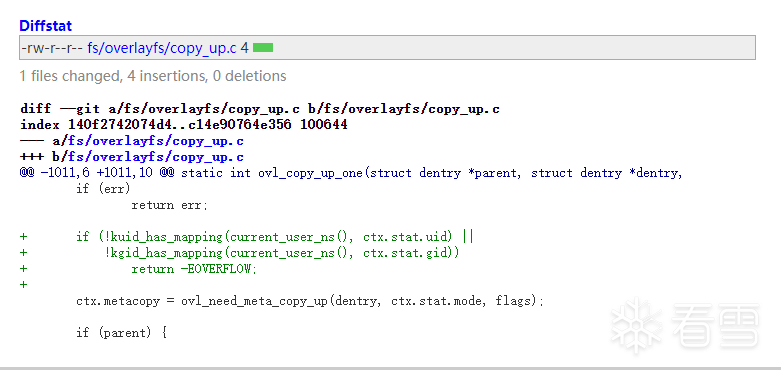The width and height of the screenshot is (781, 378).
Task: Click the green insertions bar in diffstat
Action: tap(263, 48)
